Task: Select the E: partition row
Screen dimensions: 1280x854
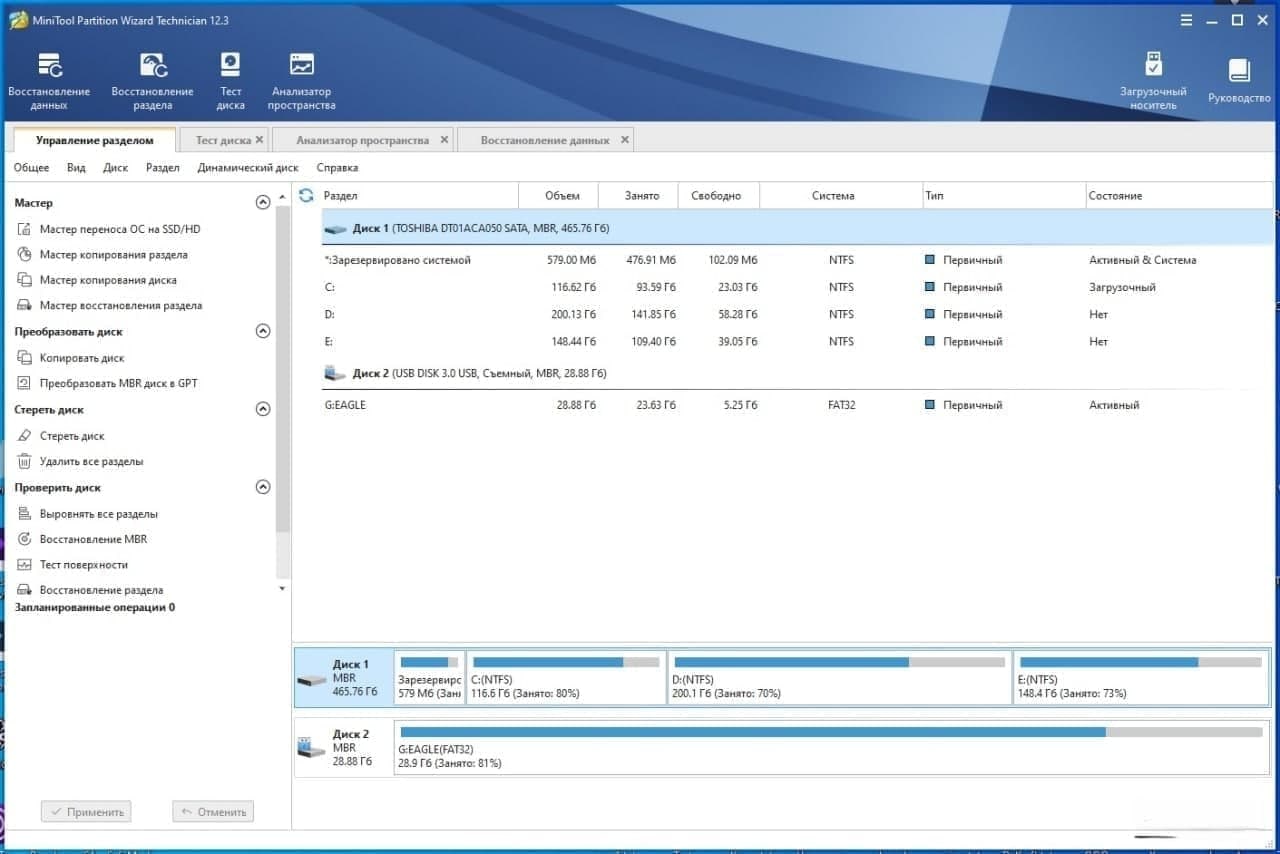Action: point(798,341)
